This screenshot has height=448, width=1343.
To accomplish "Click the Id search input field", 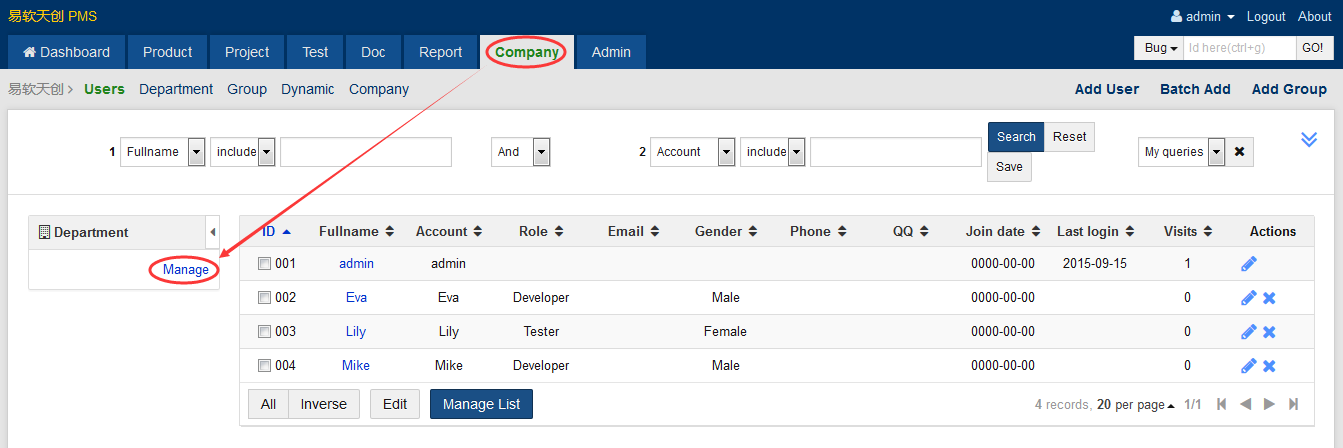I will pyautogui.click(x=1239, y=48).
